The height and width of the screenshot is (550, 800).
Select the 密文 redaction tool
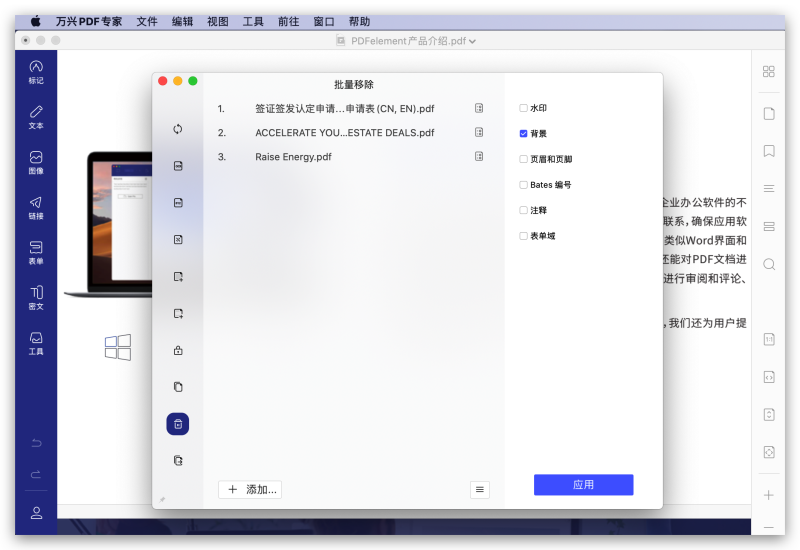(36, 297)
